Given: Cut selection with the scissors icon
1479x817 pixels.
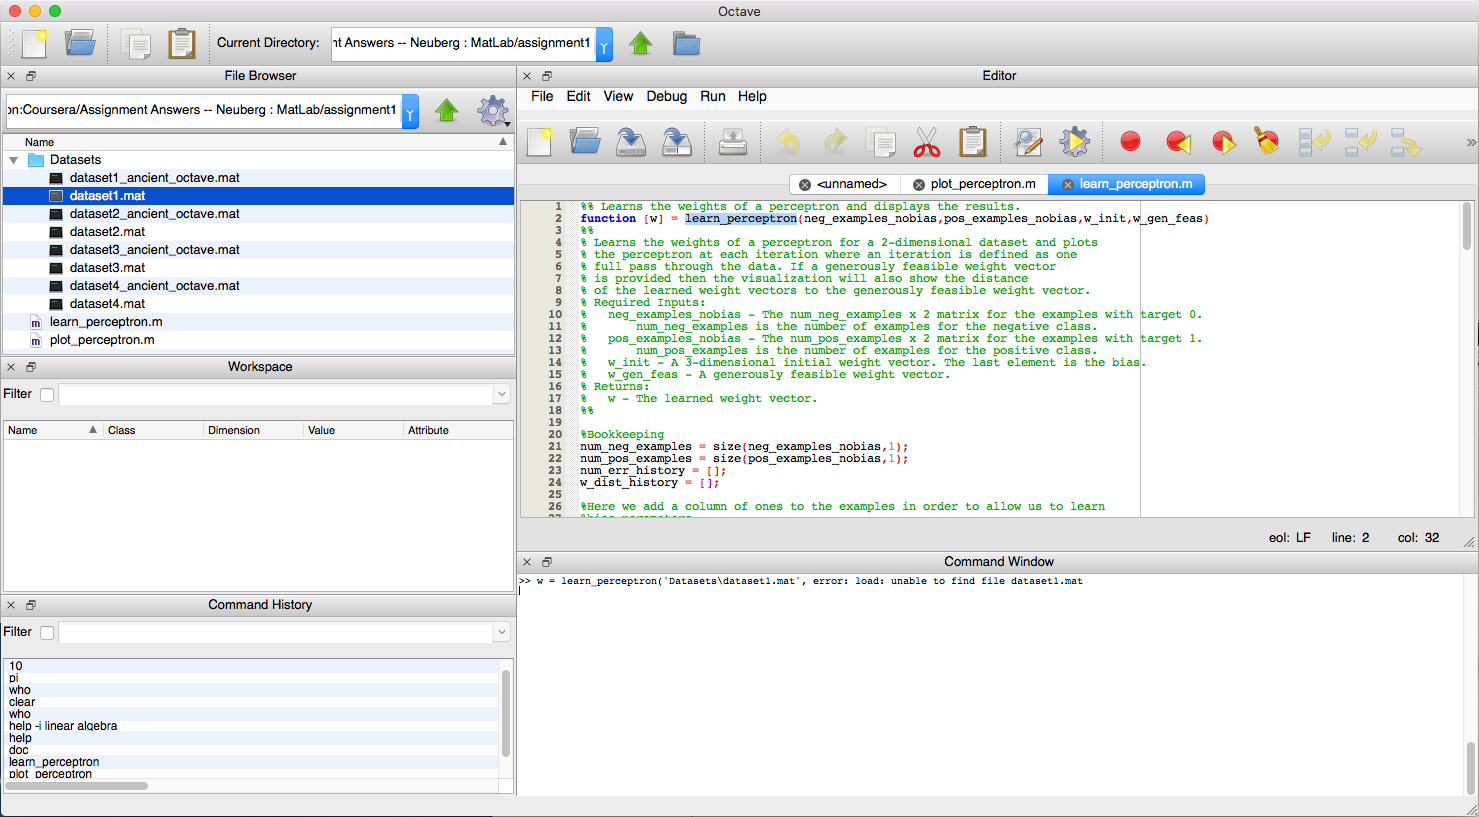Looking at the screenshot, I should pos(927,142).
